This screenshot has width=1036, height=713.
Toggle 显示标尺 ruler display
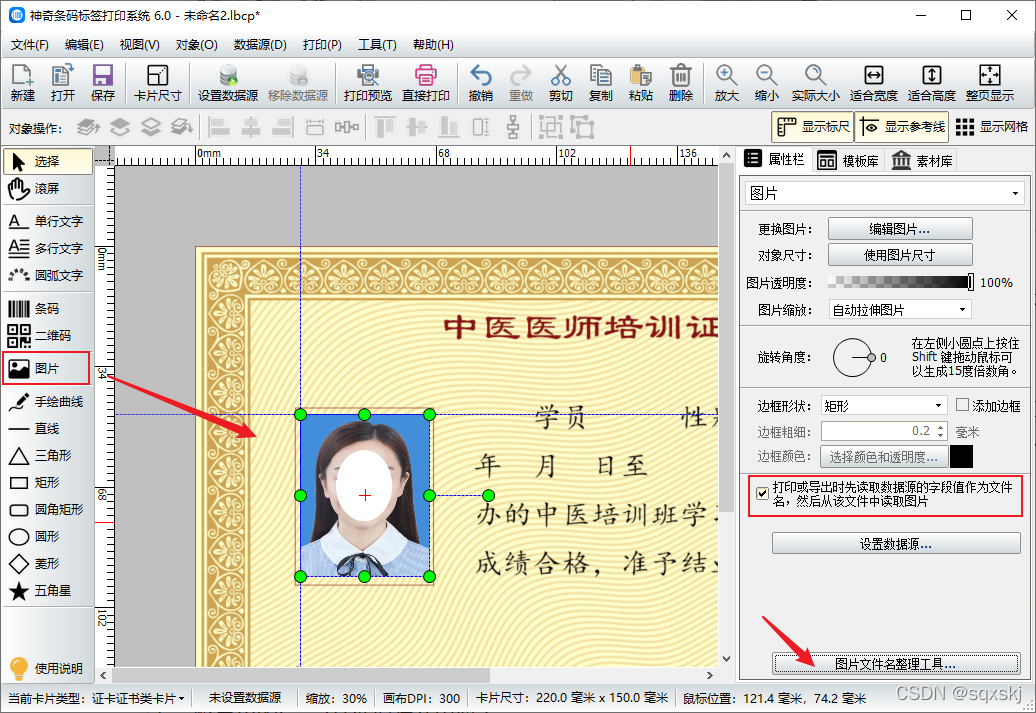813,127
